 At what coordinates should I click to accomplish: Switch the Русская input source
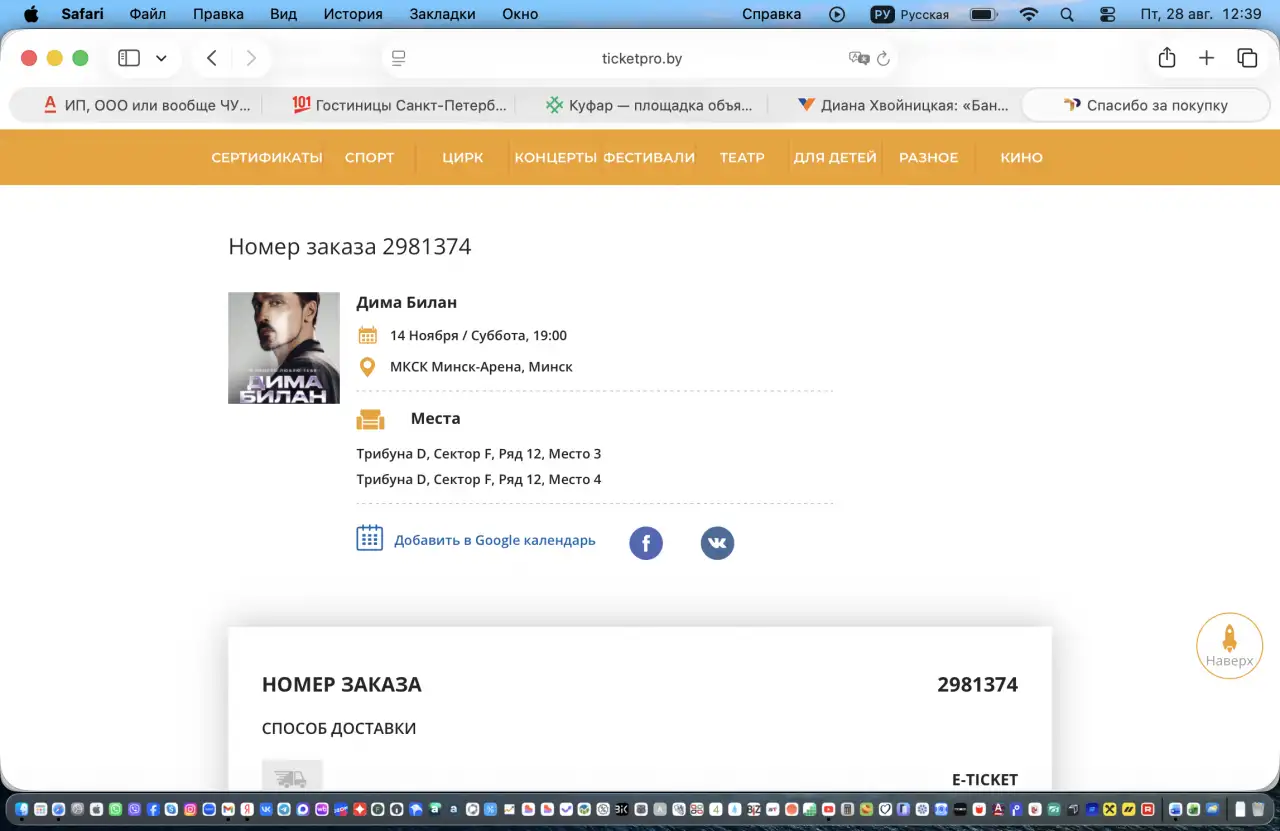pos(910,14)
